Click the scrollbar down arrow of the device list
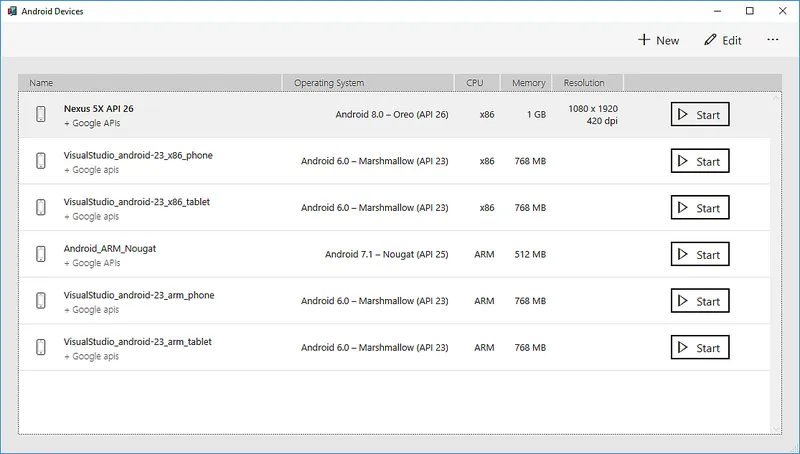The width and height of the screenshot is (800, 454). tap(776, 430)
